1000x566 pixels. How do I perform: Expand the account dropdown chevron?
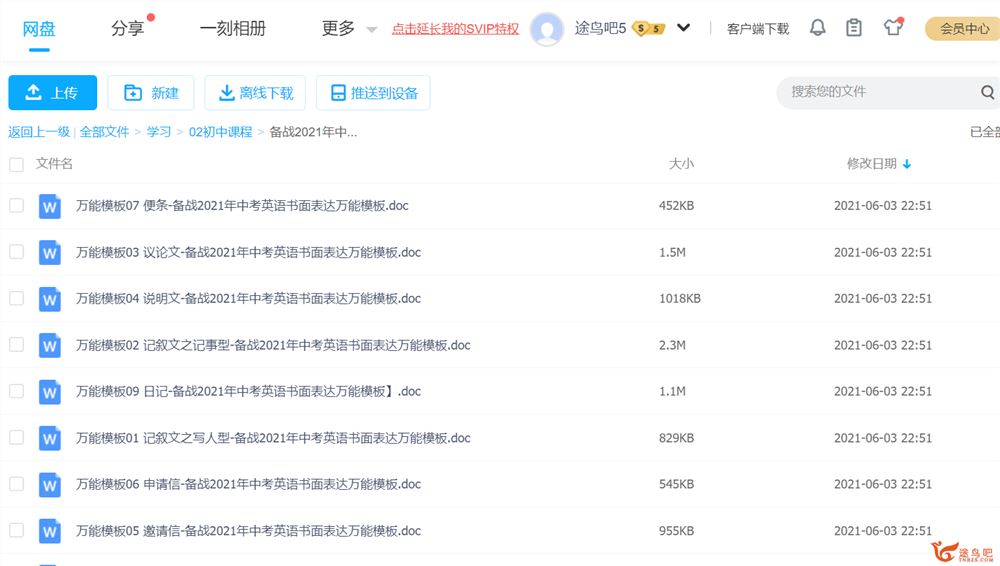683,28
